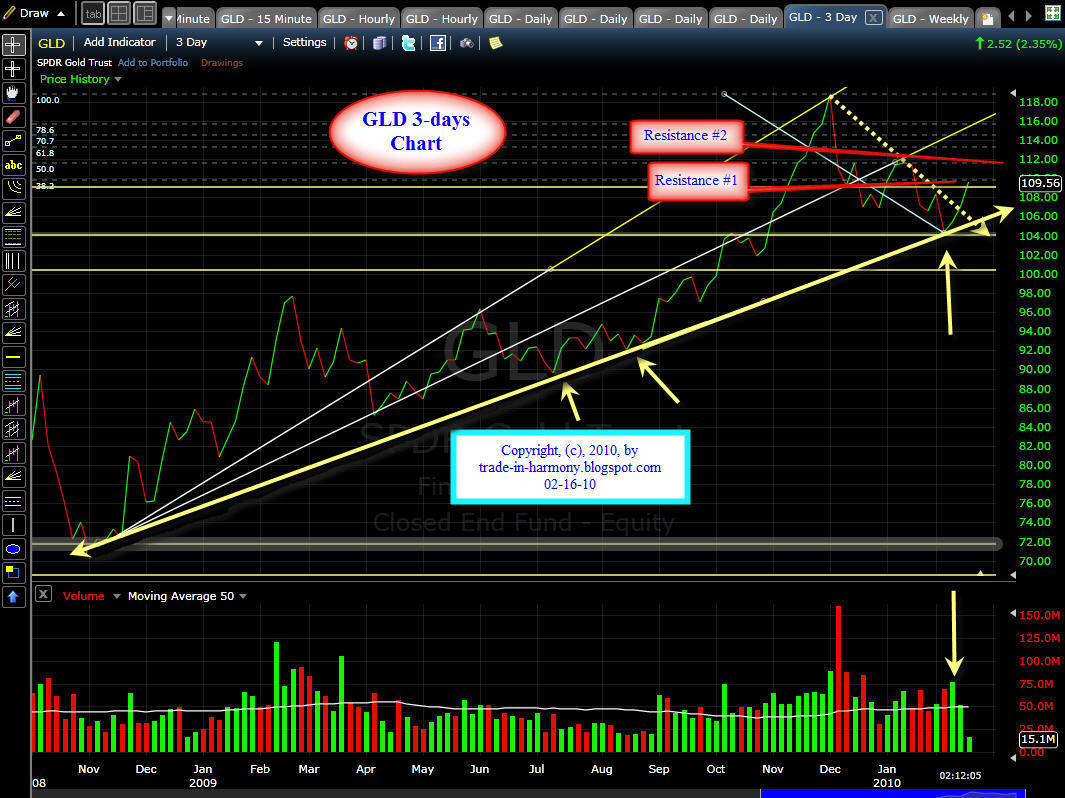Select the cyan horizontal lines tool

click(13, 381)
